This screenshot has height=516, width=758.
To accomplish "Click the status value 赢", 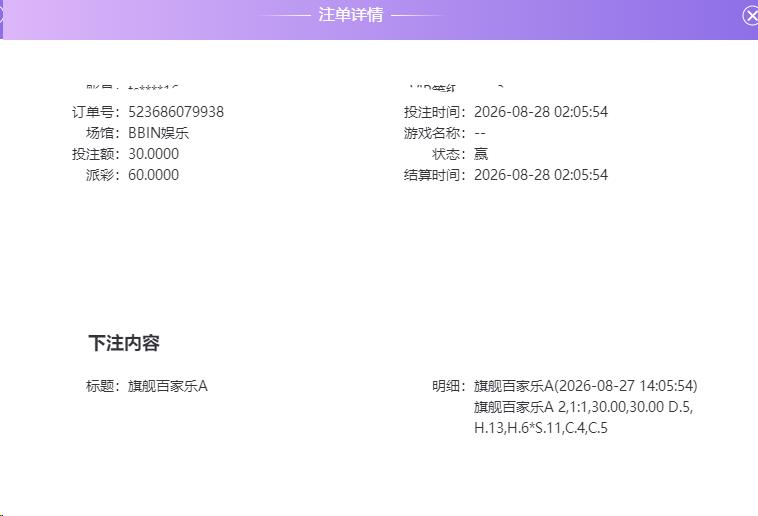I will pyautogui.click(x=481, y=154).
